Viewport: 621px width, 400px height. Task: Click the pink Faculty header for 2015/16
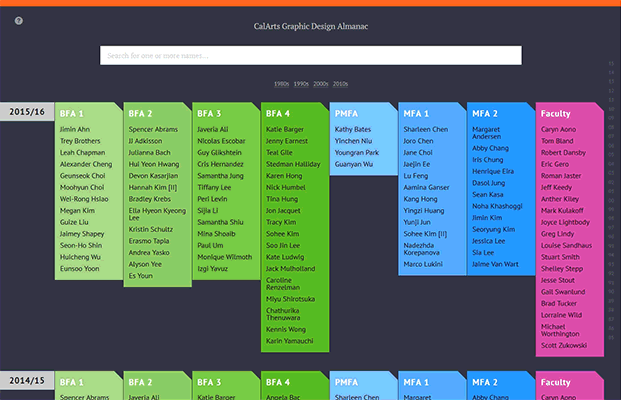[555, 114]
